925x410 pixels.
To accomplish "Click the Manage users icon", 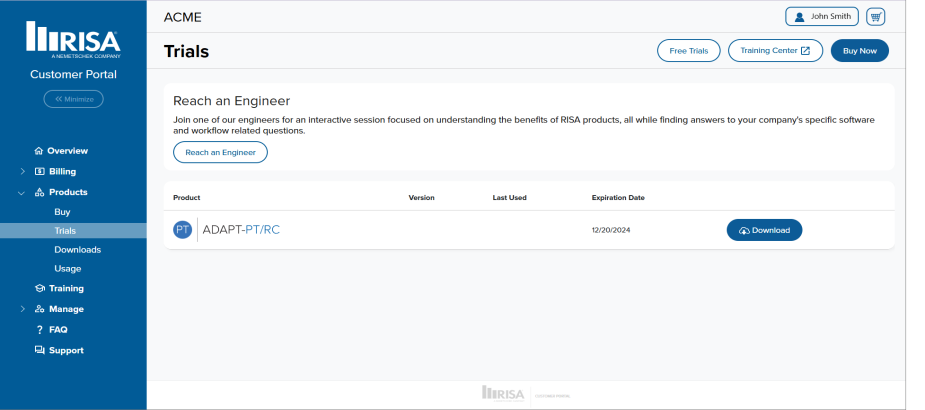I will (x=40, y=309).
